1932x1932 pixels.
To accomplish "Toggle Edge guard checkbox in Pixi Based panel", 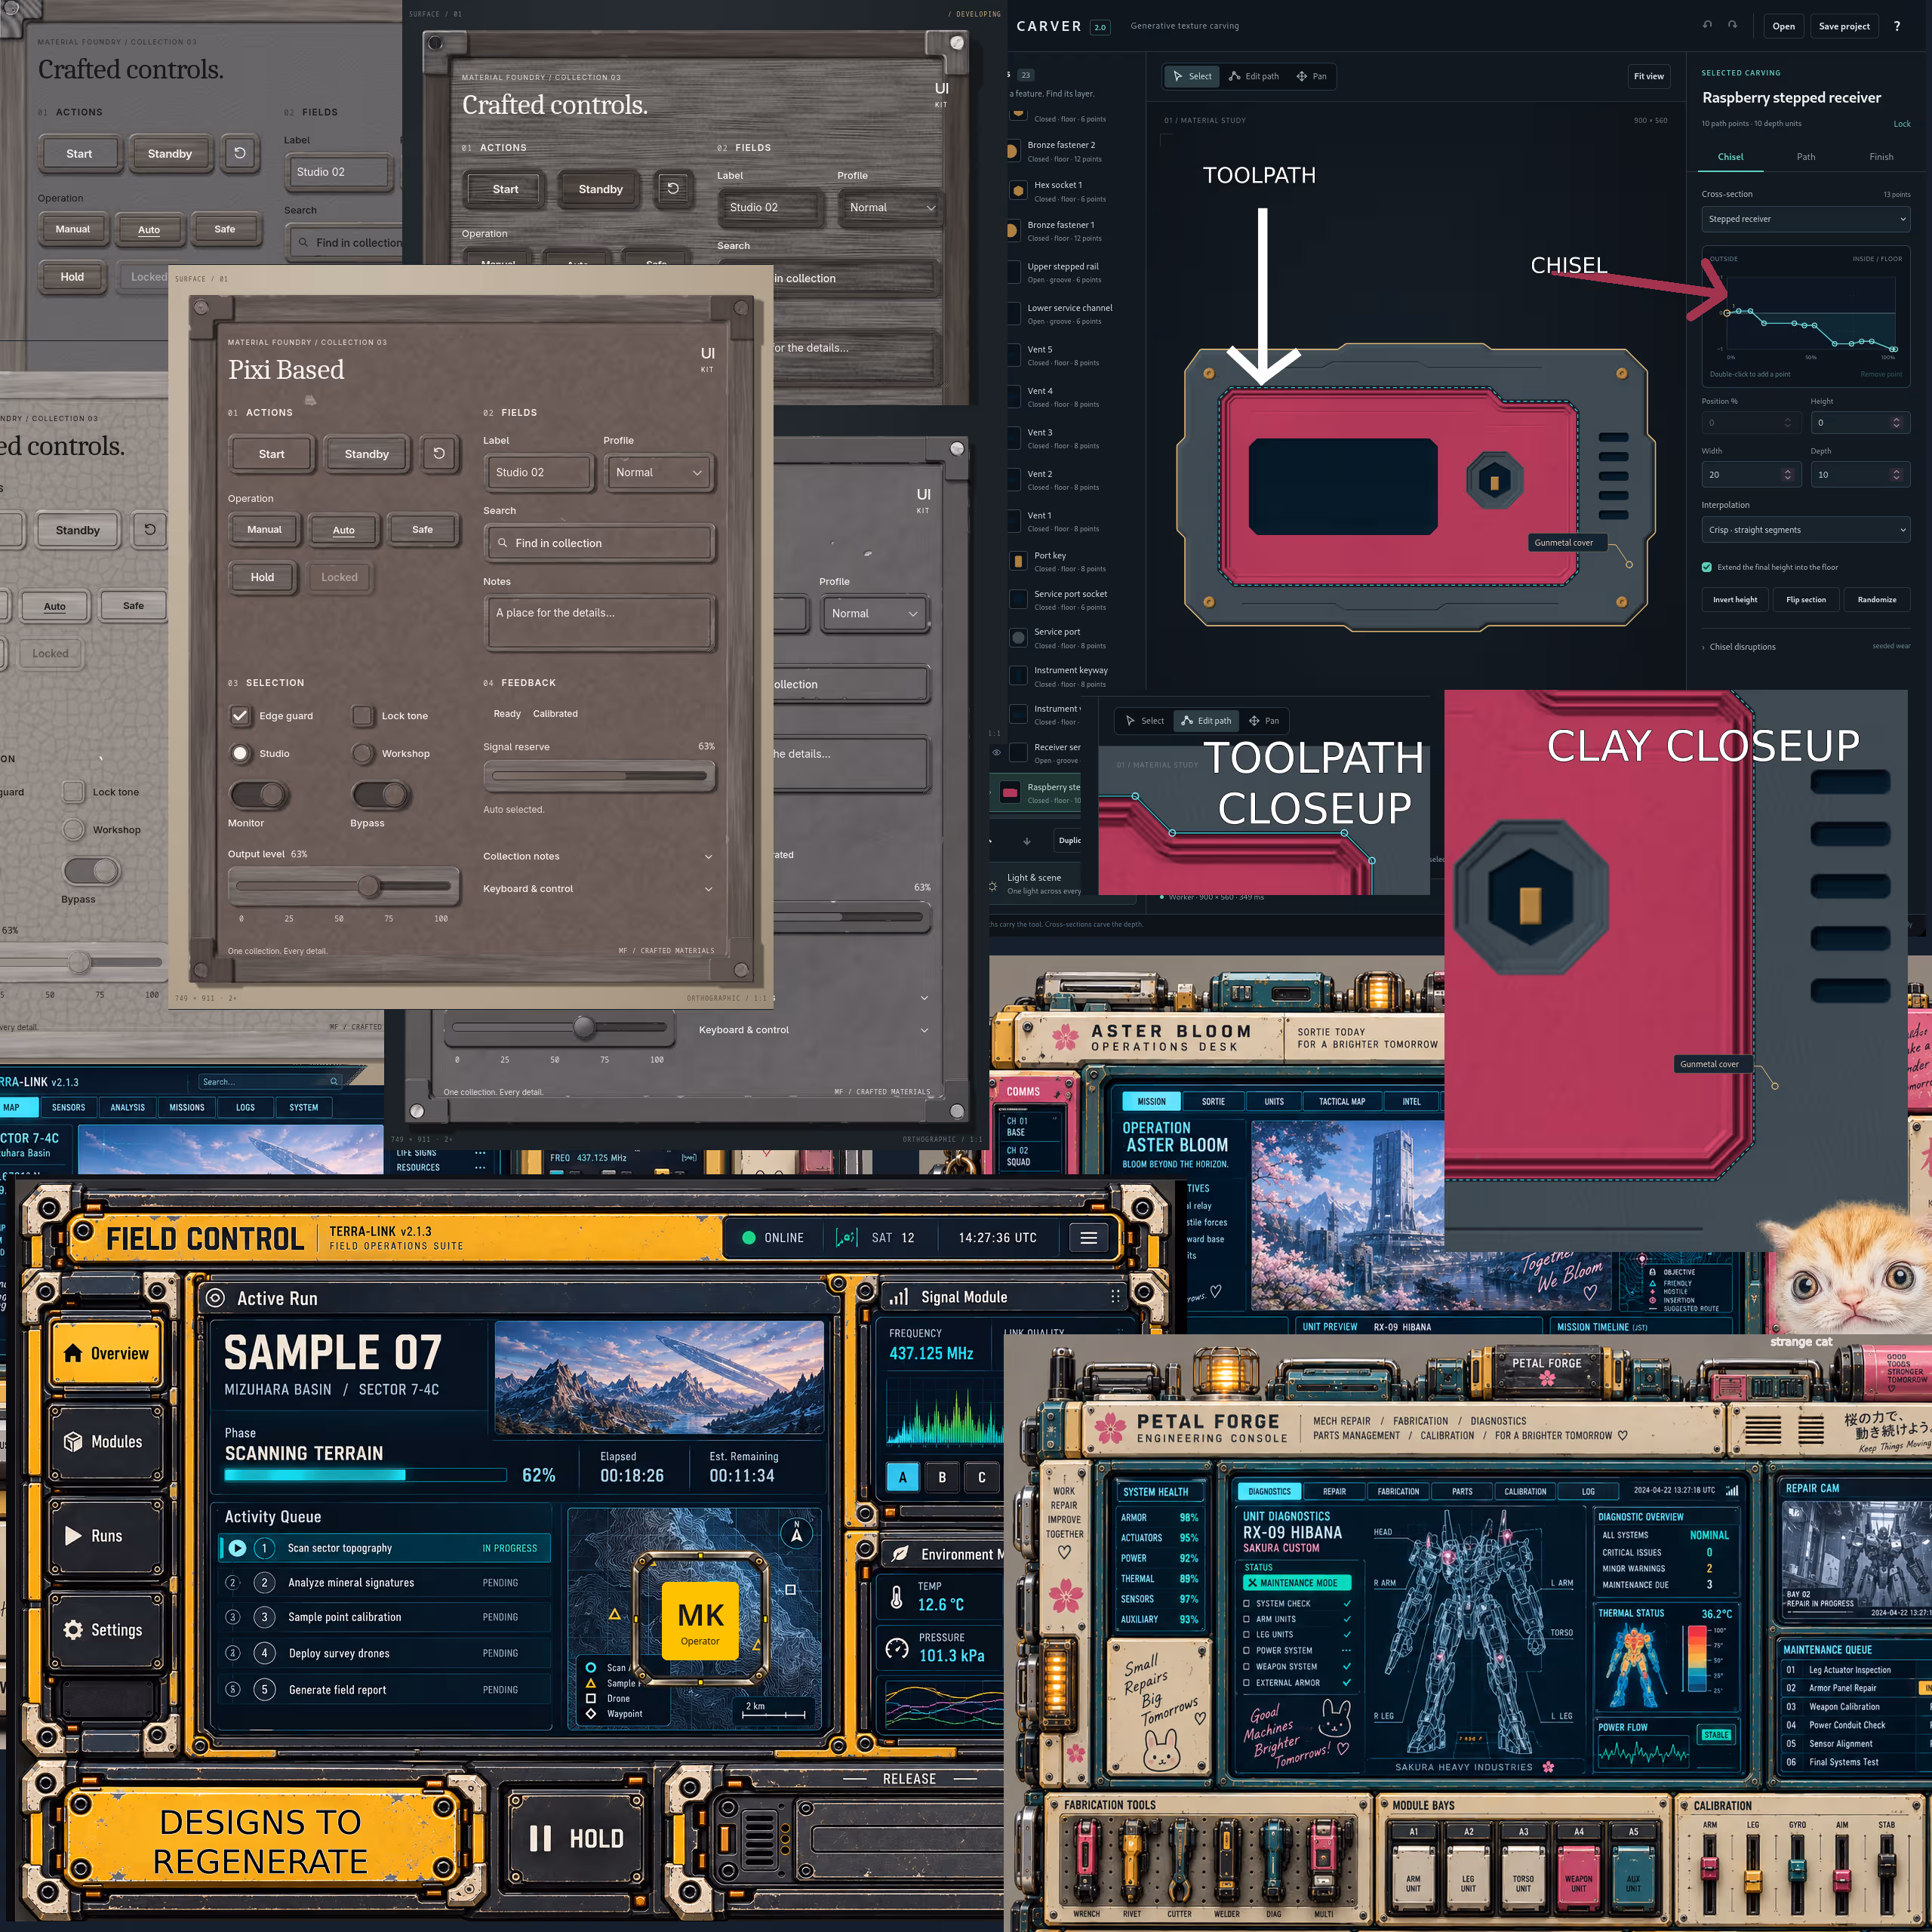I will coord(240,716).
